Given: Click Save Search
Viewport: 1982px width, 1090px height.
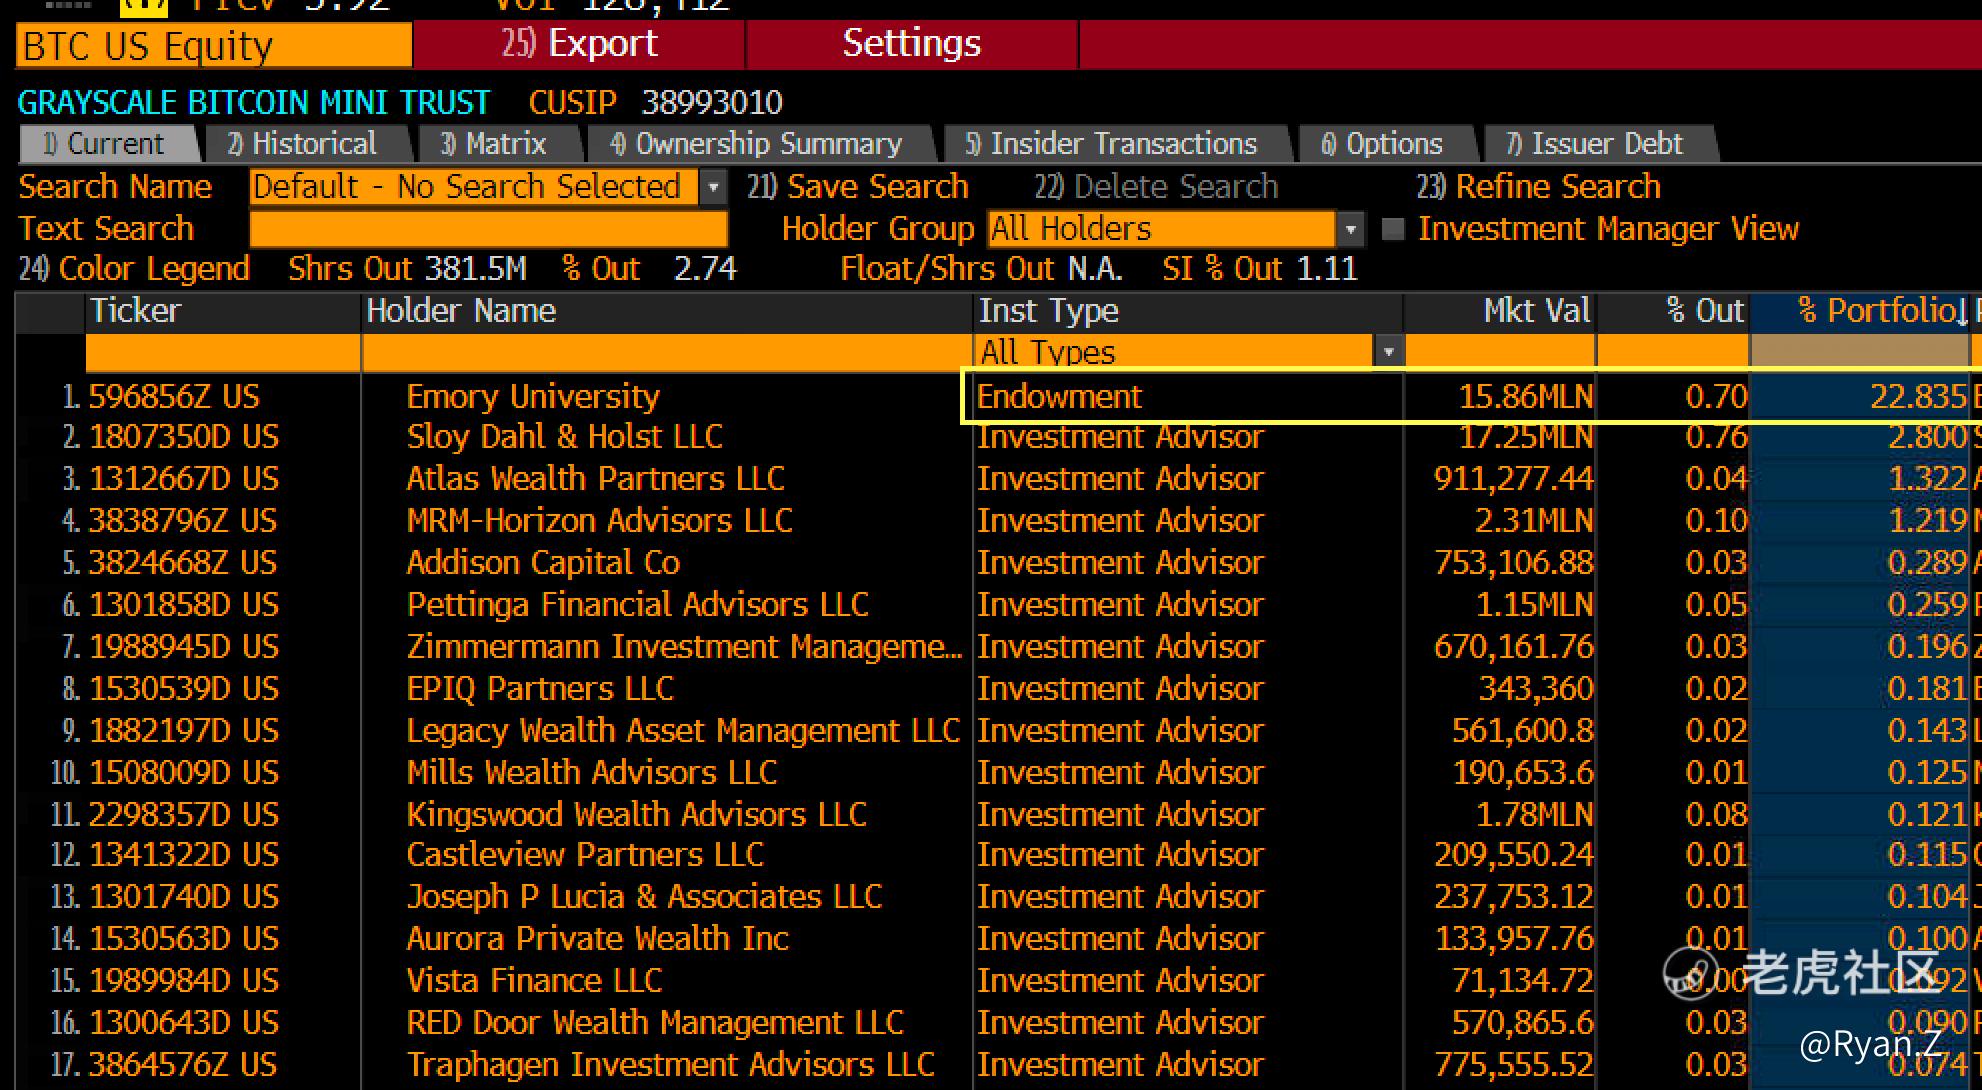Looking at the screenshot, I should (x=858, y=187).
